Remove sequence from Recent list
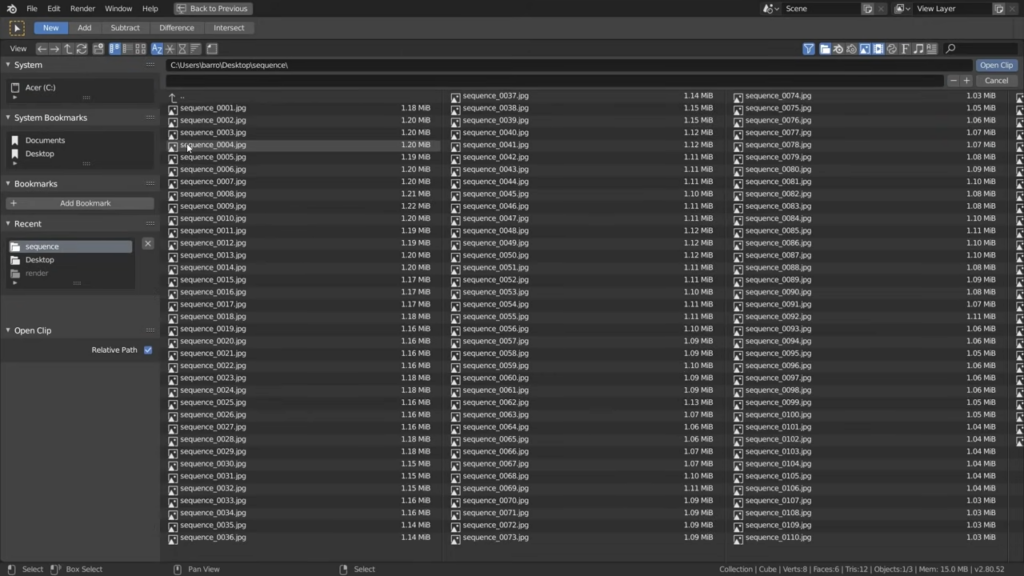This screenshot has height=576, width=1024. point(148,244)
